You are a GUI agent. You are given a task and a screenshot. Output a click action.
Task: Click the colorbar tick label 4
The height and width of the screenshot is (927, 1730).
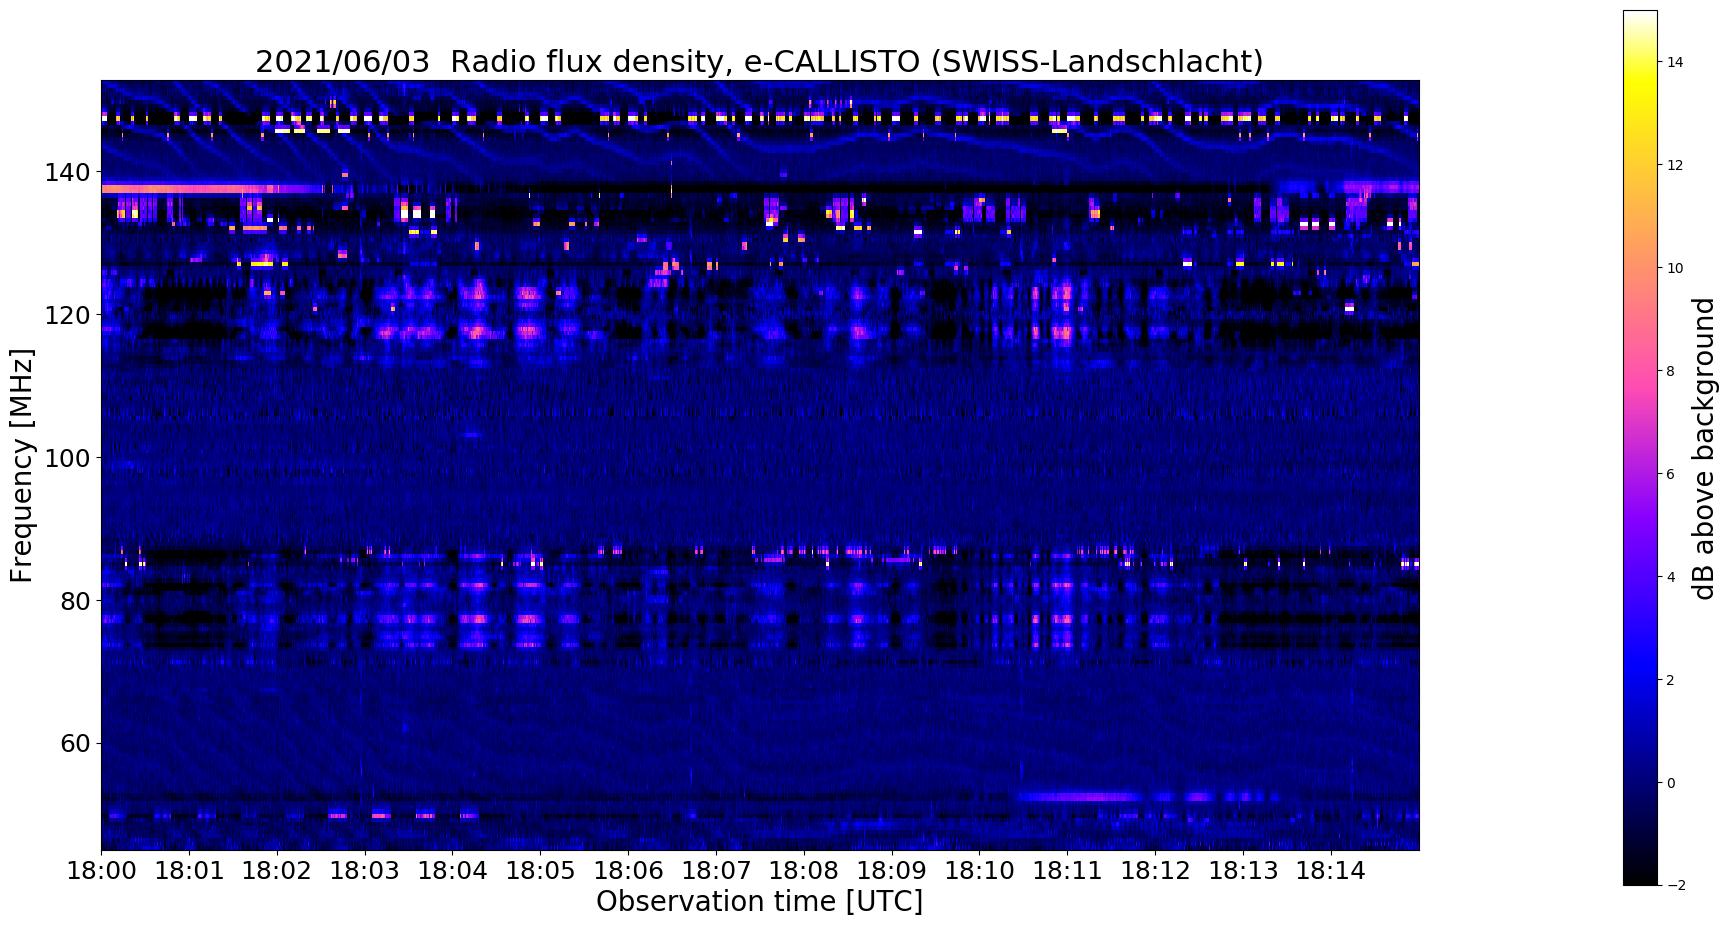click(1669, 577)
